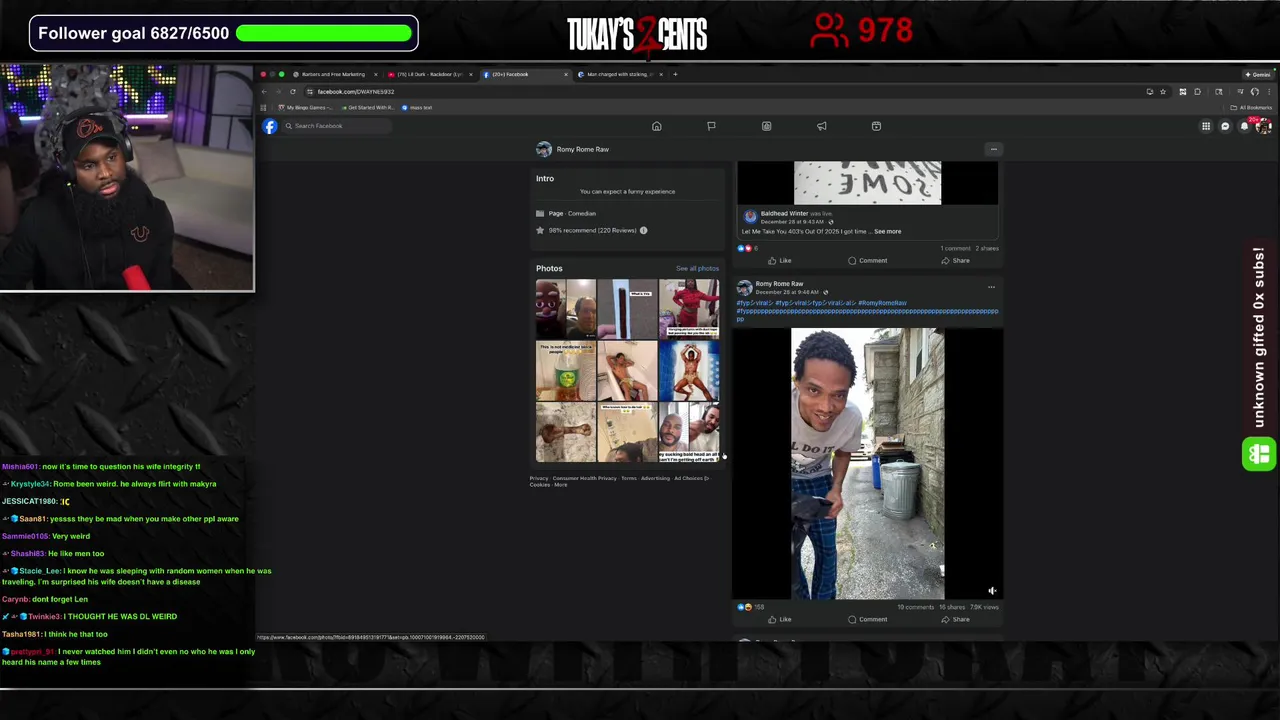This screenshot has width=1280, height=720.
Task: Open Baldhead Winter profile name
Action: [783, 213]
